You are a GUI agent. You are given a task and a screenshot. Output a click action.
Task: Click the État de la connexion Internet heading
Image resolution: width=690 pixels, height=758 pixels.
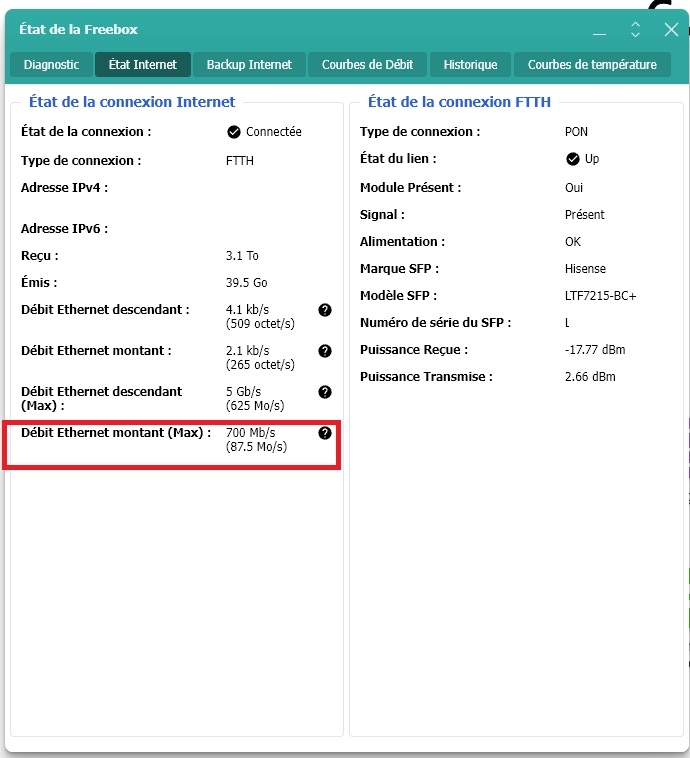coord(132,102)
